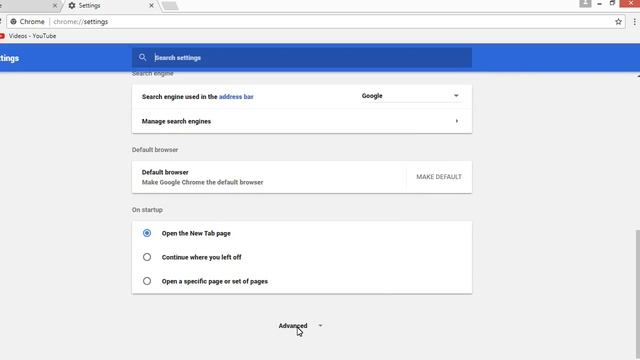640x360 pixels.
Task: Close the first browser tab
Action: pyautogui.click(x=55, y=6)
